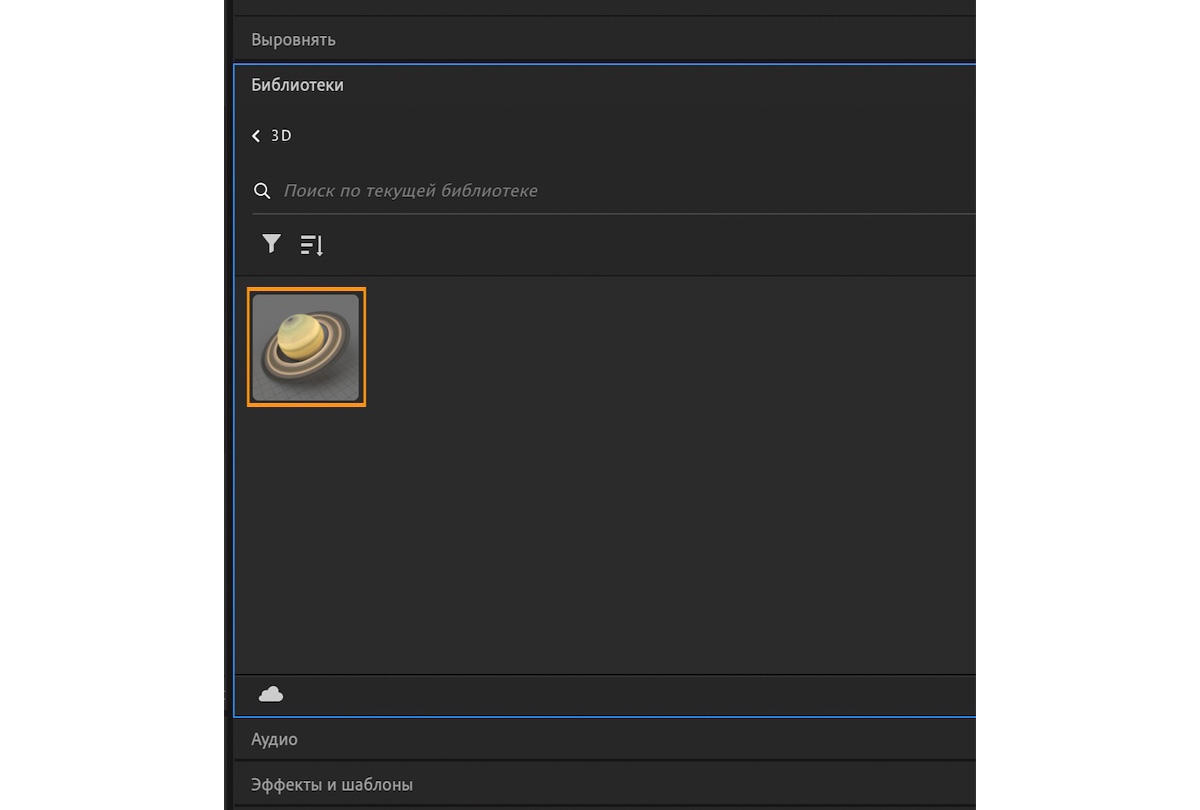The height and width of the screenshot is (810, 1200).
Task: Toggle cloud syncing via the cloud icon
Action: pos(270,694)
